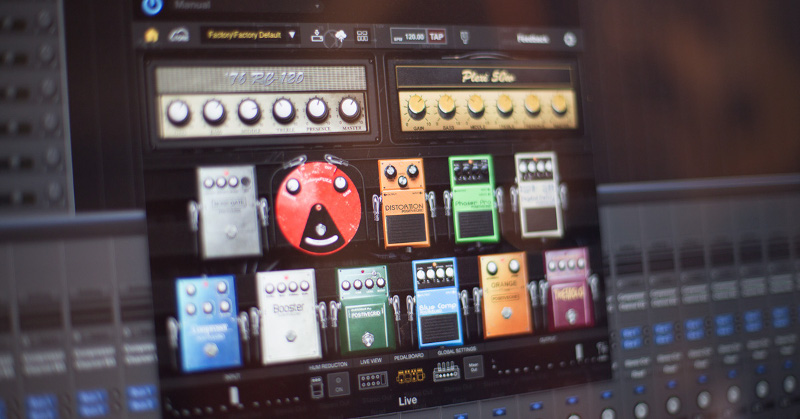Click the Mixer Out button
The height and width of the screenshot is (419, 800).
[473, 367]
